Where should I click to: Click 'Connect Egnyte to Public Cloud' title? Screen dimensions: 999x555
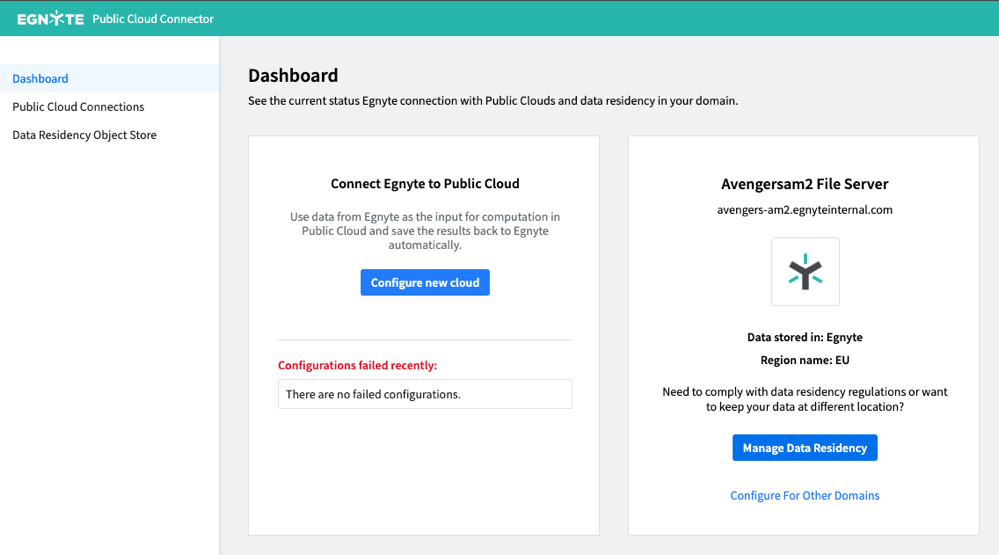point(425,184)
